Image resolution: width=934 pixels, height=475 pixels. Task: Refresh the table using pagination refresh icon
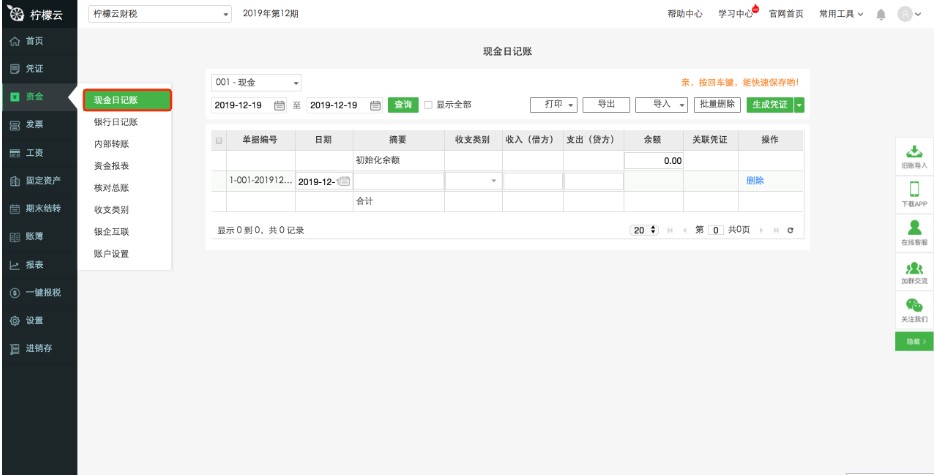tap(790, 230)
